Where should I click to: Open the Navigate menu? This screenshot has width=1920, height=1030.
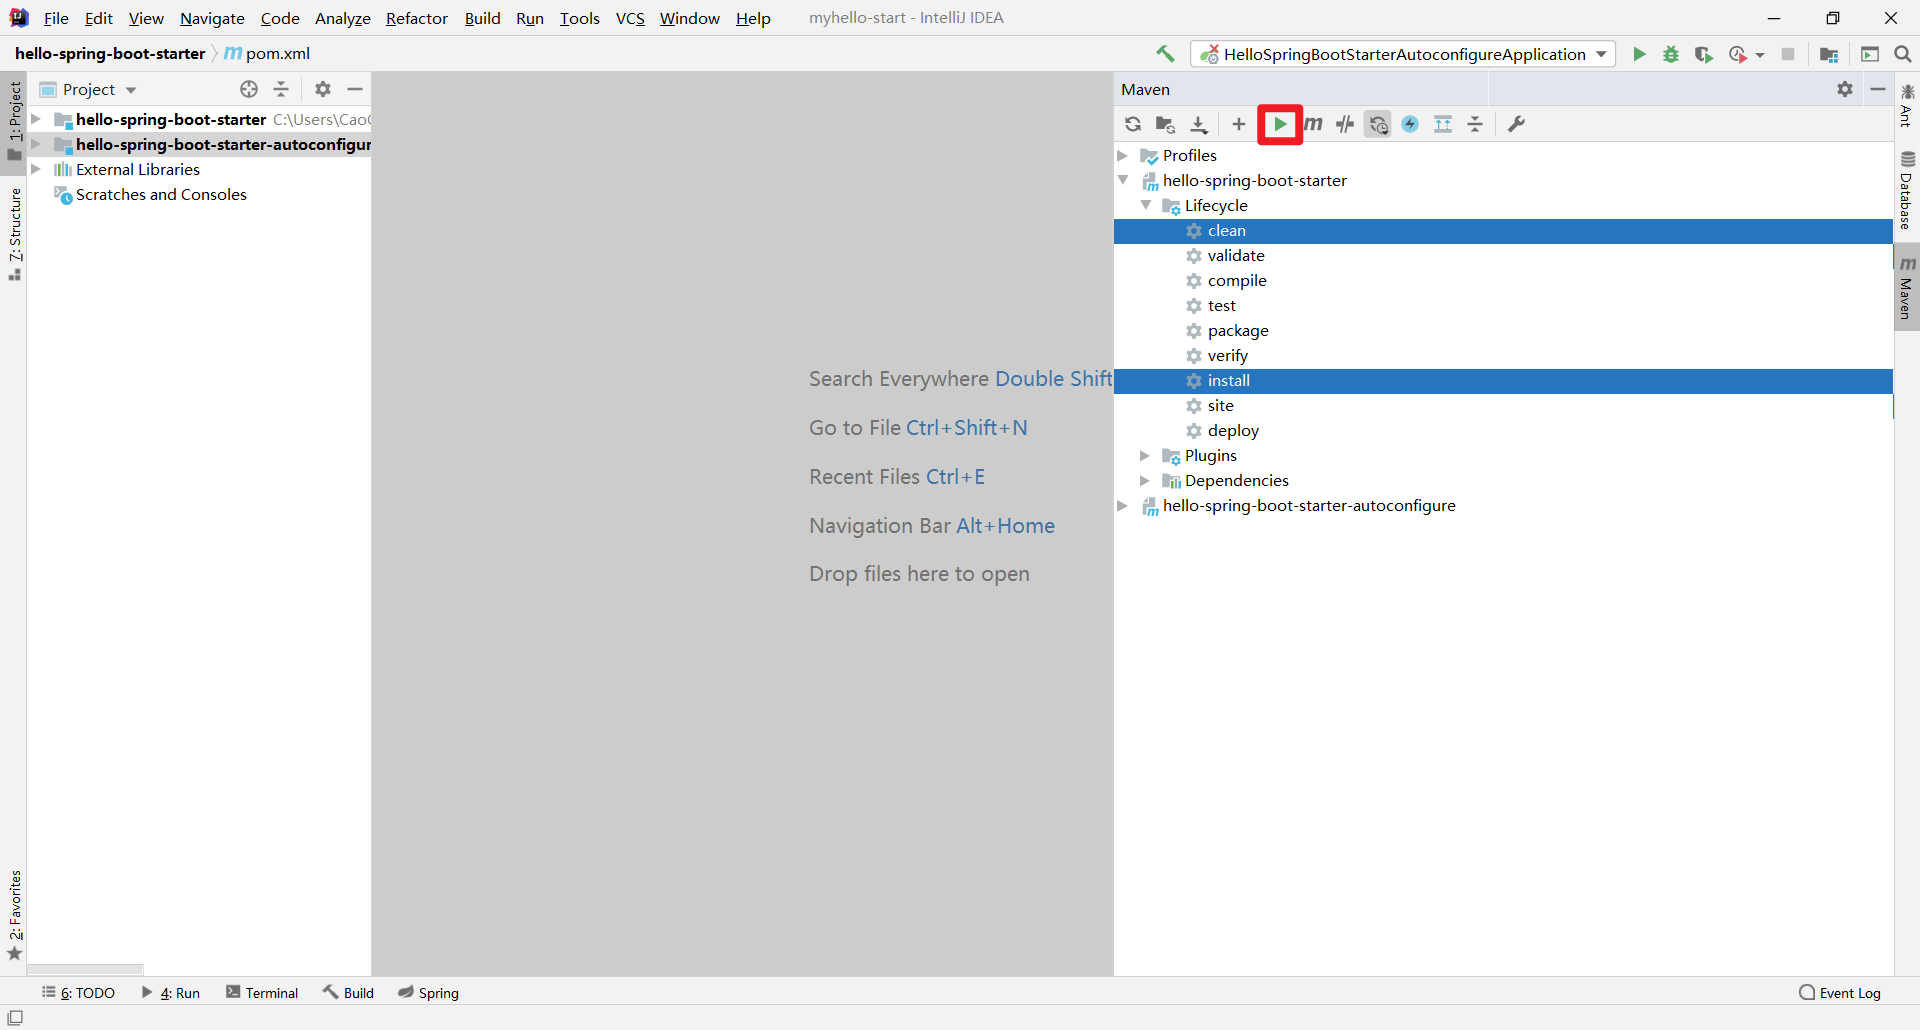click(212, 18)
